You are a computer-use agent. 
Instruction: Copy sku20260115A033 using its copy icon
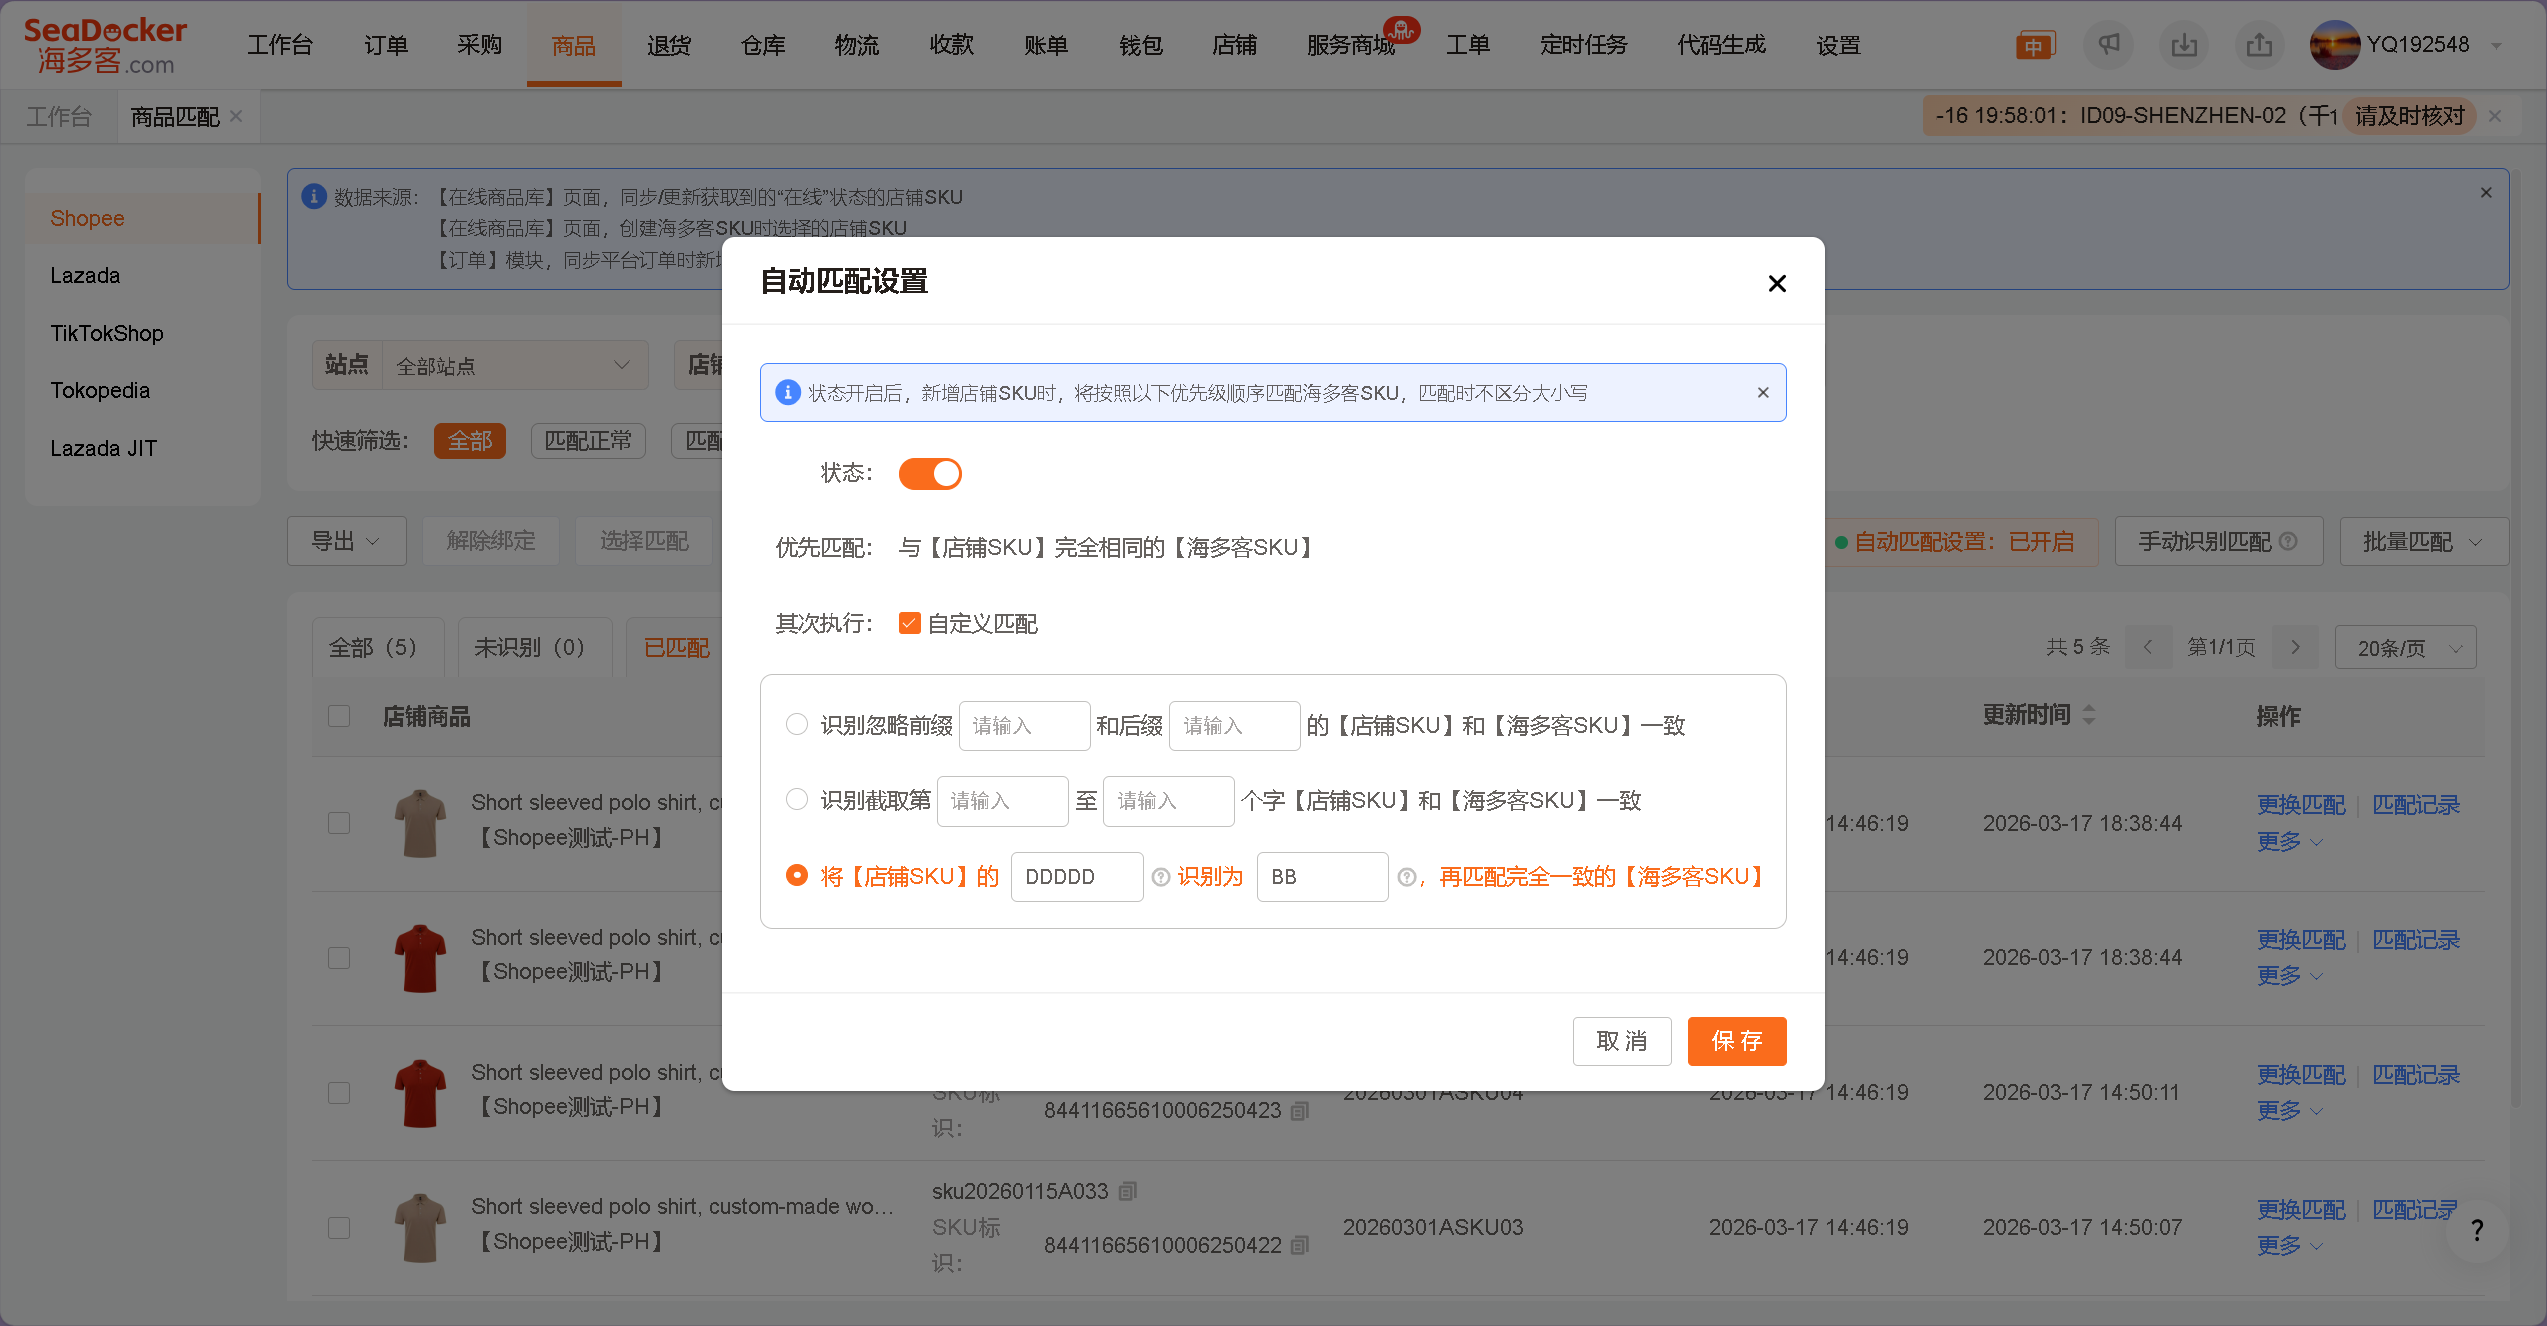[x=1127, y=1191]
